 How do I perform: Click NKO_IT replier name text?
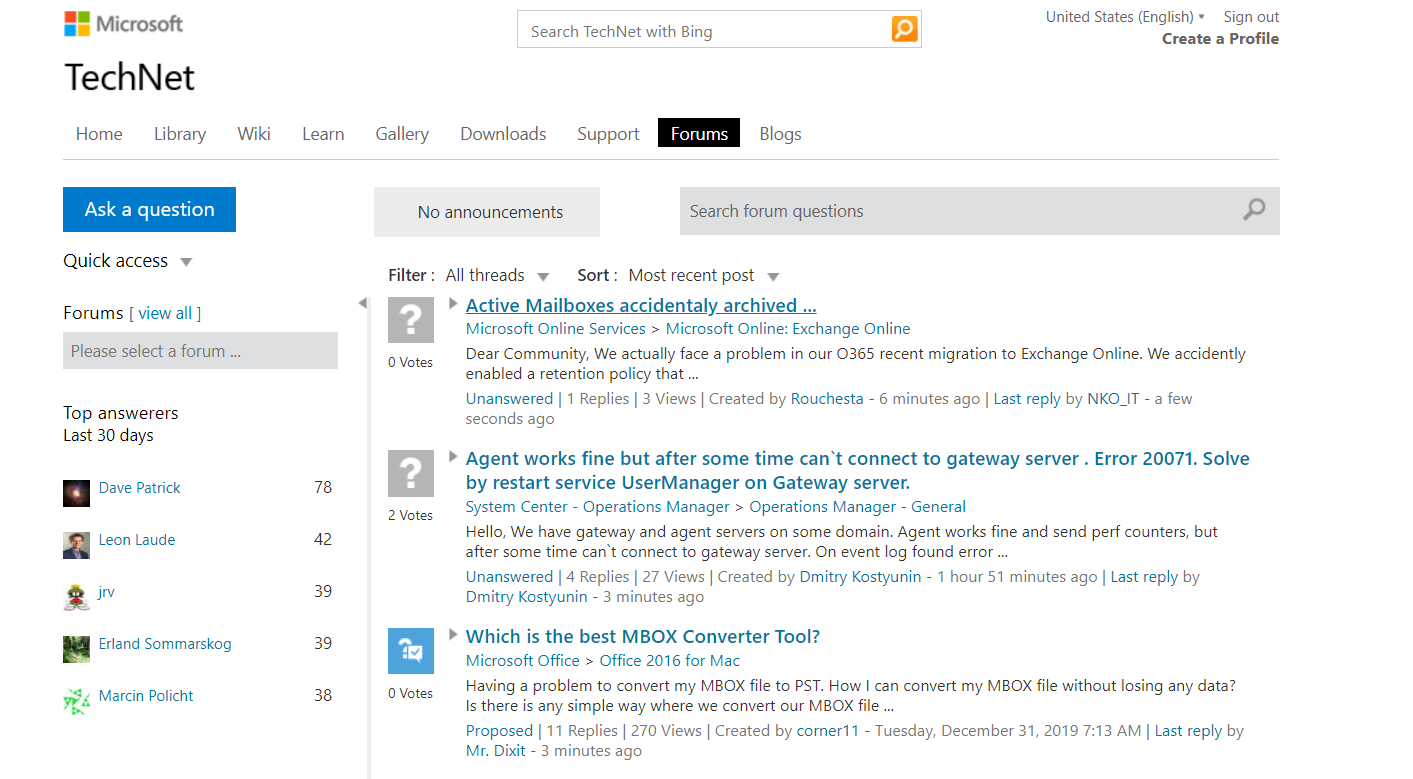tap(1113, 398)
